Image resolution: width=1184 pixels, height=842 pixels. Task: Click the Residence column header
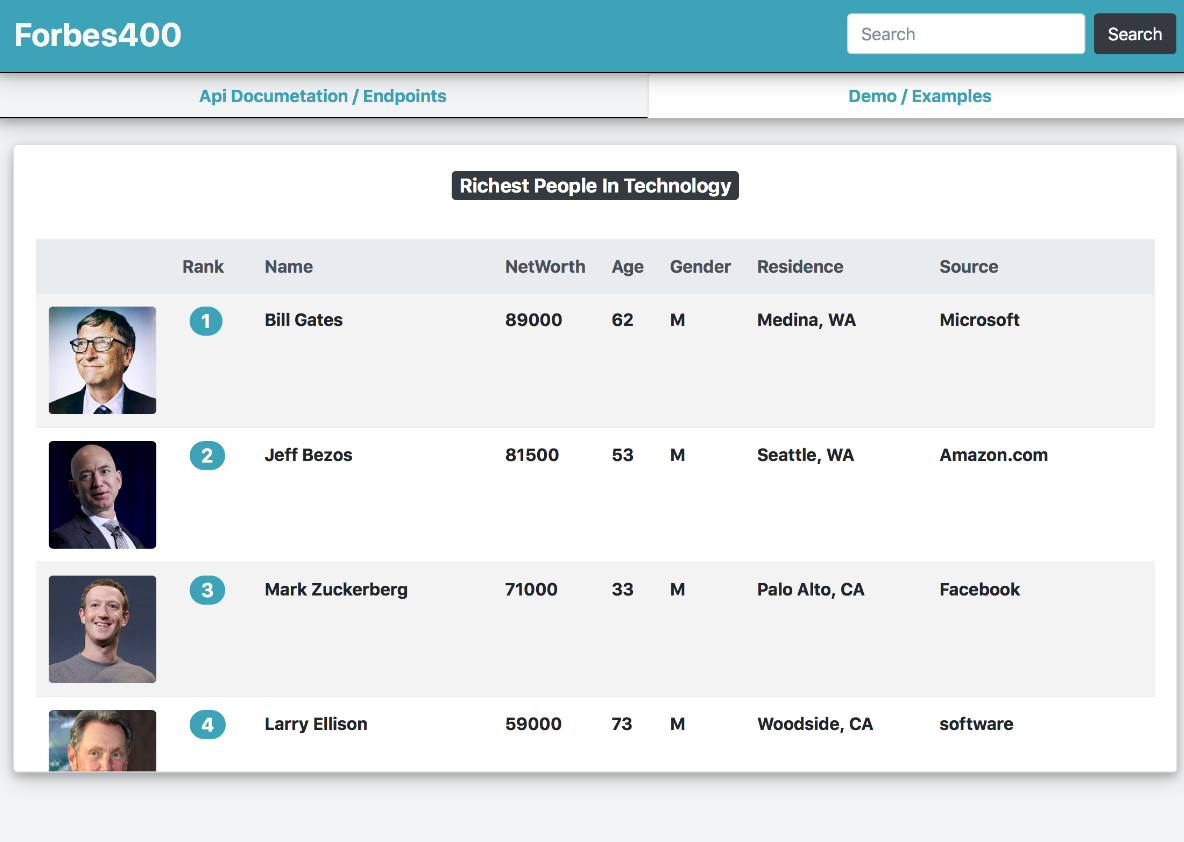point(800,267)
